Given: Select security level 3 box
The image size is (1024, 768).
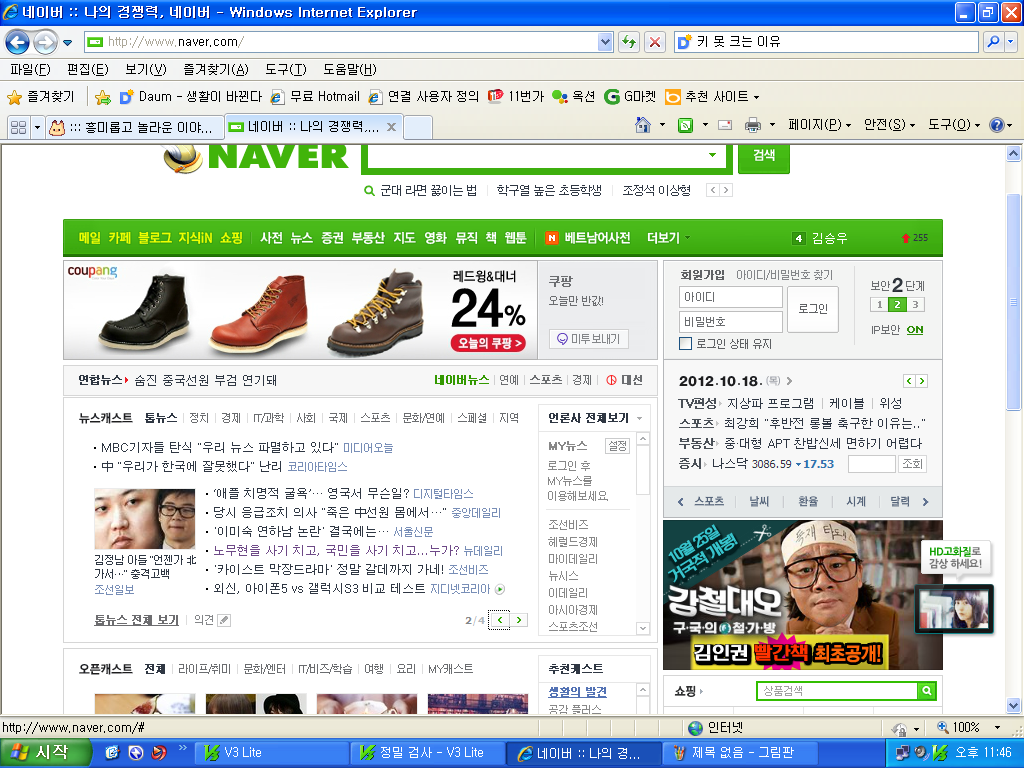Looking at the screenshot, I should coord(916,304).
